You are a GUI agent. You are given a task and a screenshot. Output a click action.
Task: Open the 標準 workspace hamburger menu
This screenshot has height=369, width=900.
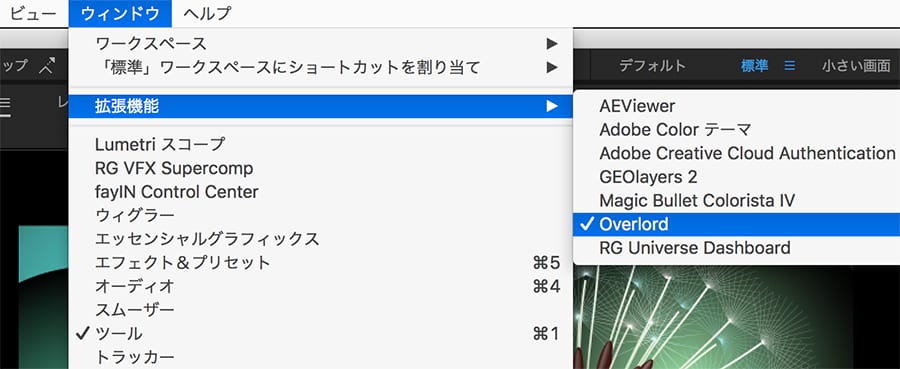pos(790,67)
